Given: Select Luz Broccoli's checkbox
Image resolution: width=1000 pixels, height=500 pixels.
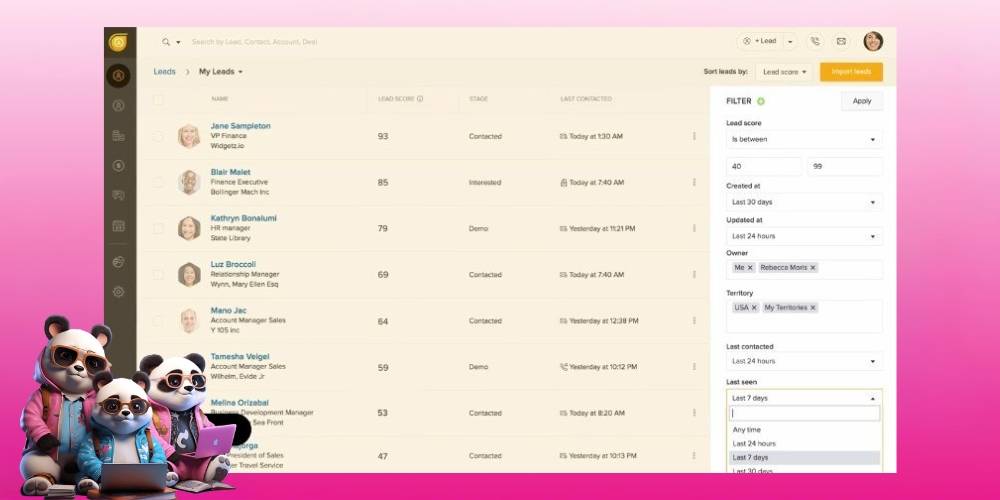Looking at the screenshot, I should click(158, 275).
